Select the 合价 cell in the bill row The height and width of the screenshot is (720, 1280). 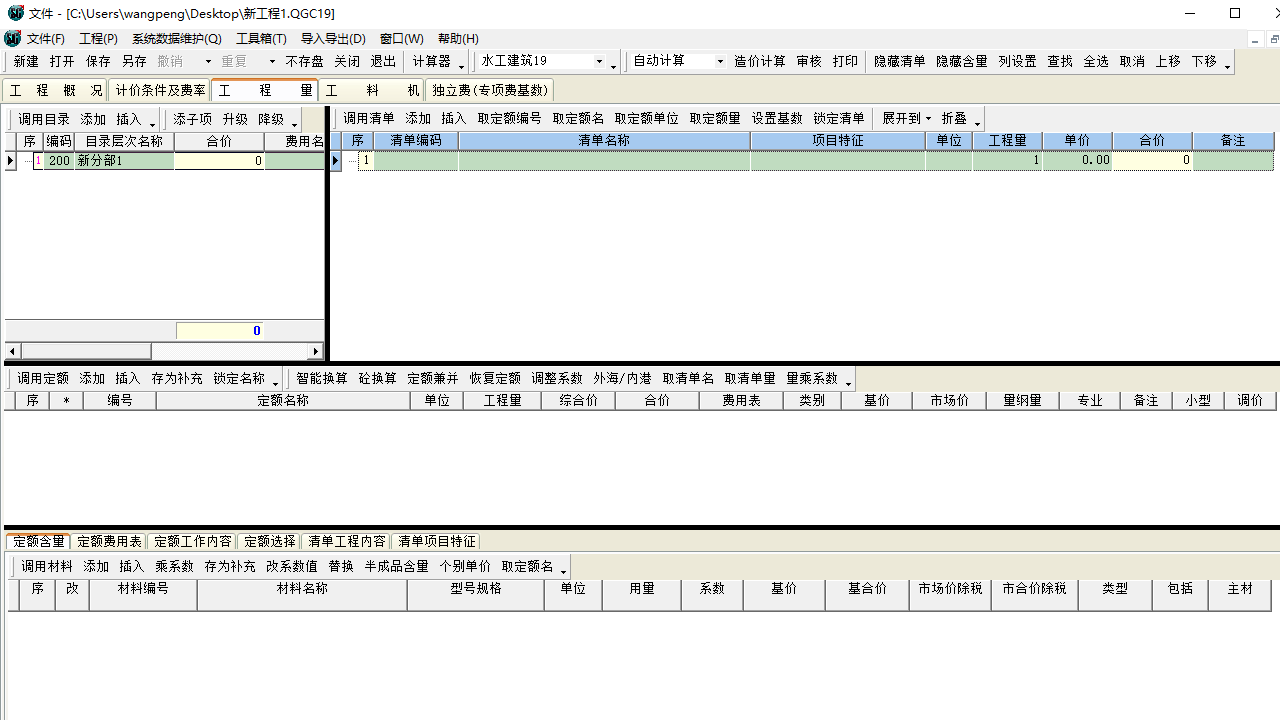point(1152,161)
